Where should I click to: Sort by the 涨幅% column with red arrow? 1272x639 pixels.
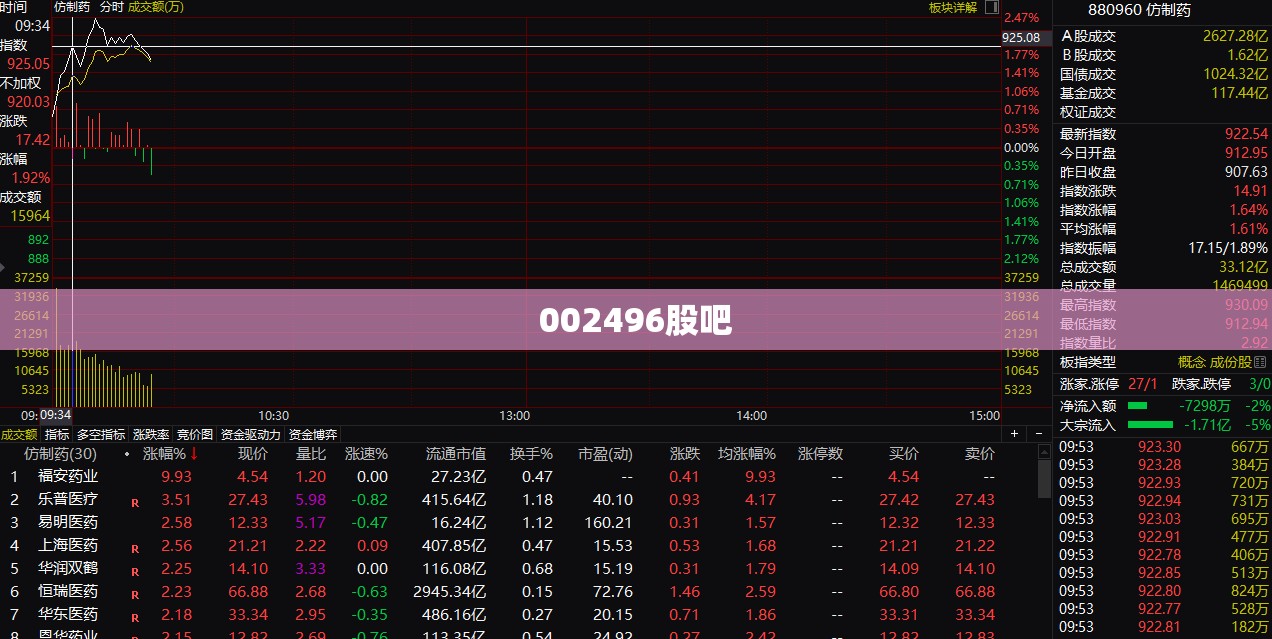pyautogui.click(x=171, y=454)
